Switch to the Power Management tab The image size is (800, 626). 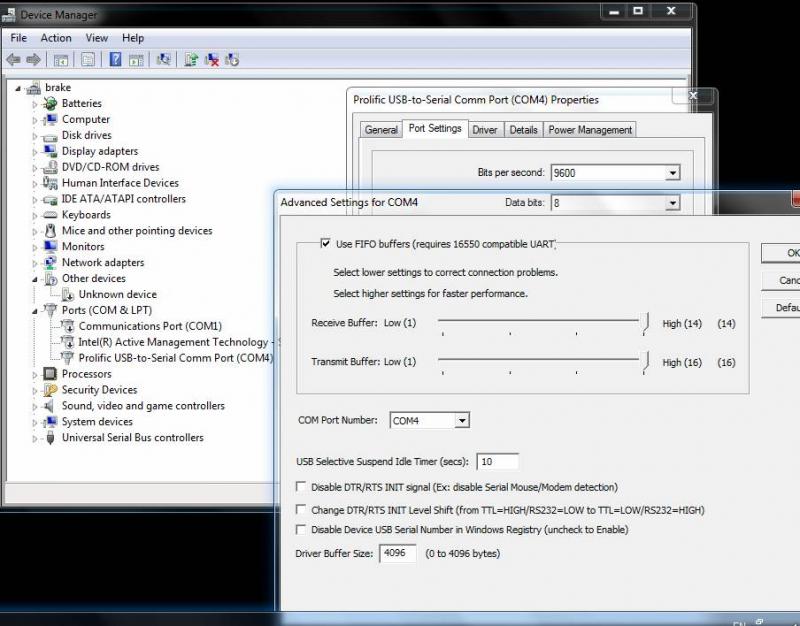coord(590,130)
